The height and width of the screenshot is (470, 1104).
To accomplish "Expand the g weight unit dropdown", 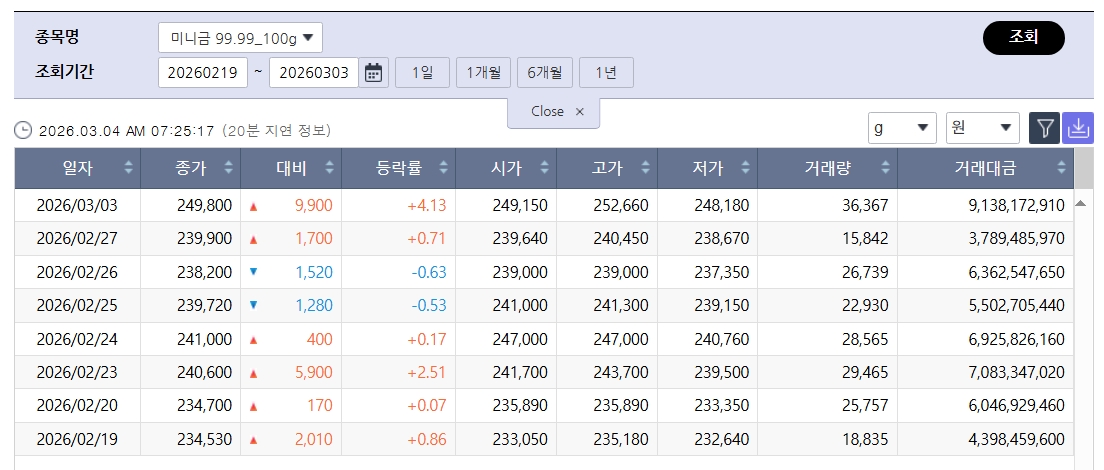I will pos(902,128).
